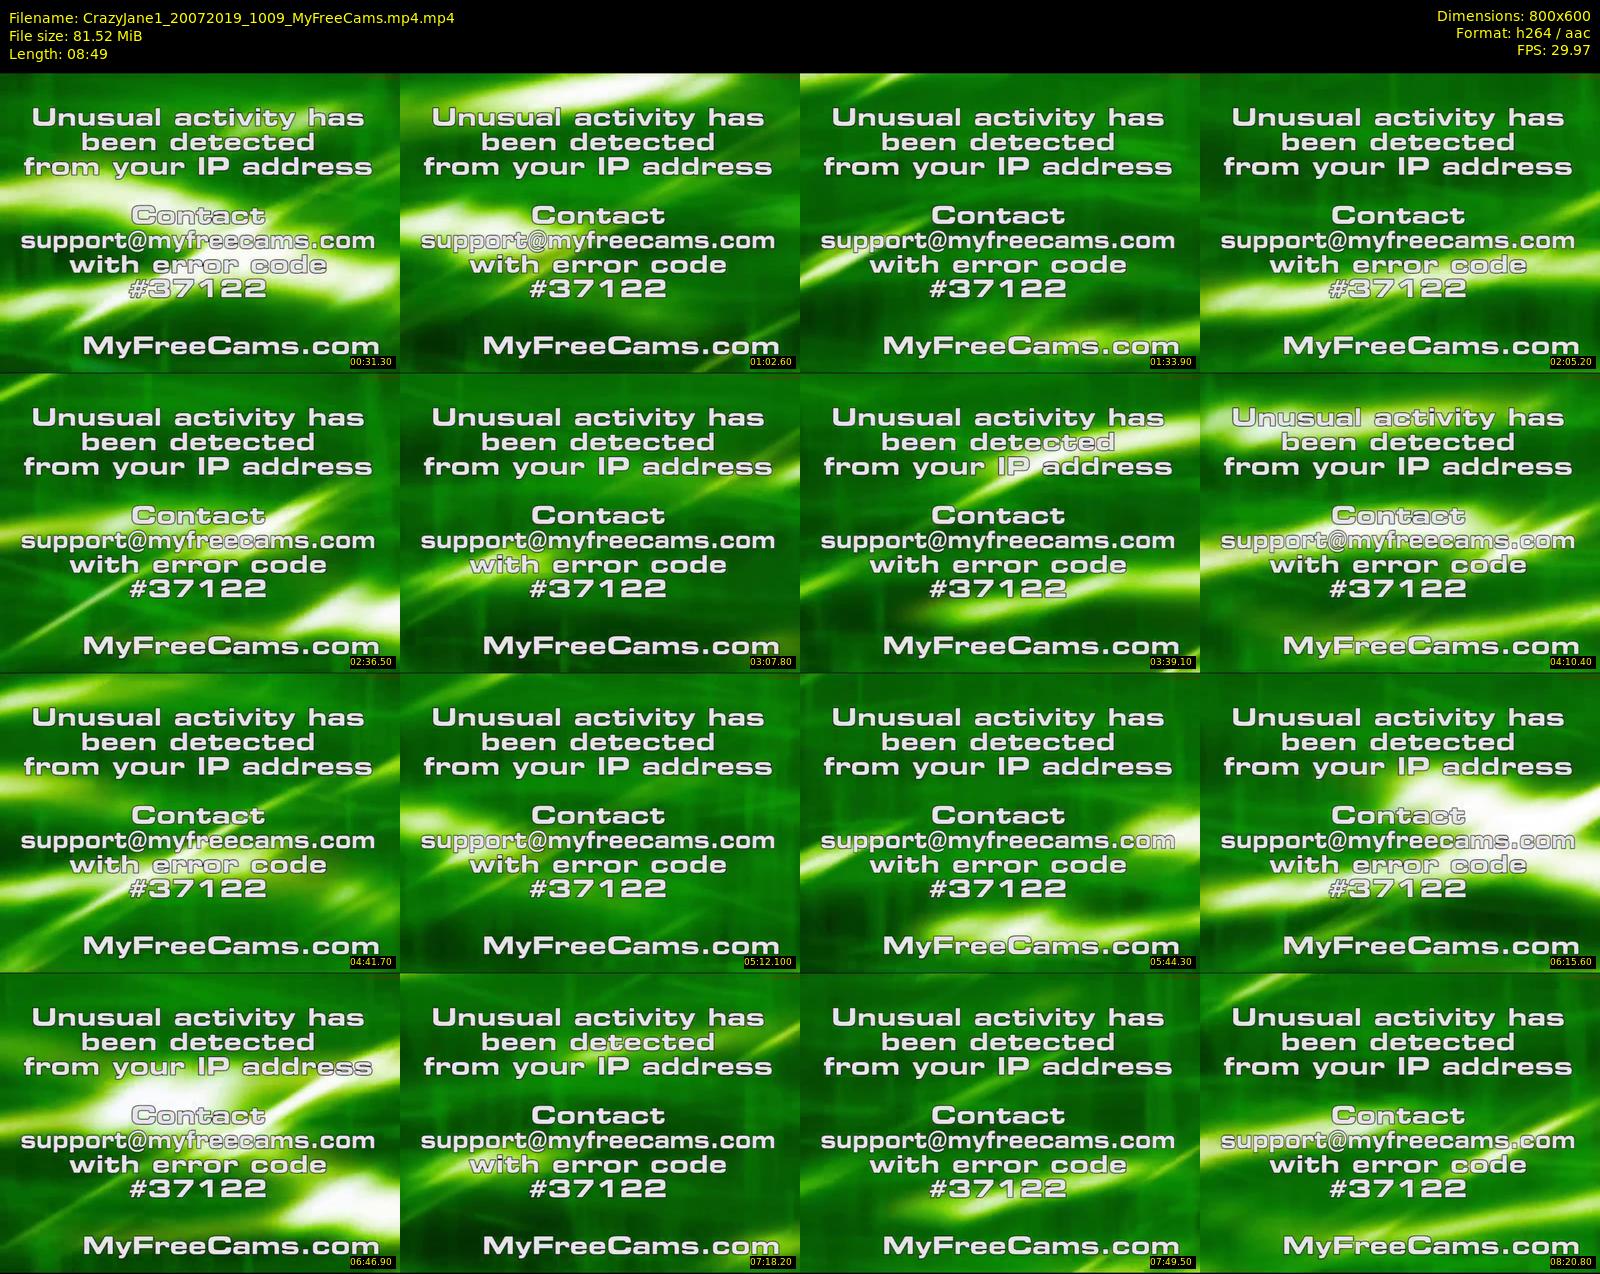1600x1274 pixels.
Task: Open the thumbnail stamped 06:46.90
Action: tap(200, 1122)
